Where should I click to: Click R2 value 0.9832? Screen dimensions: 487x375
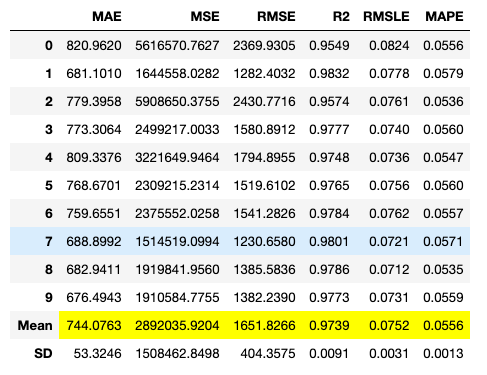[329, 73]
